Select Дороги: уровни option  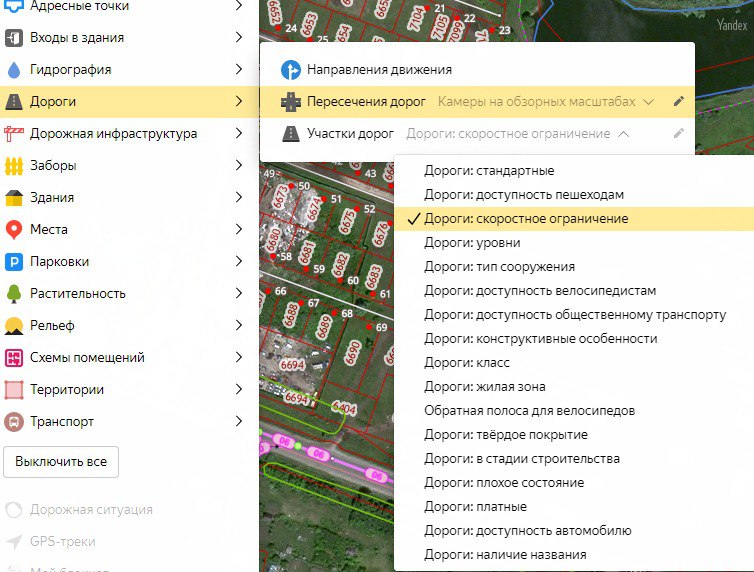point(574,243)
